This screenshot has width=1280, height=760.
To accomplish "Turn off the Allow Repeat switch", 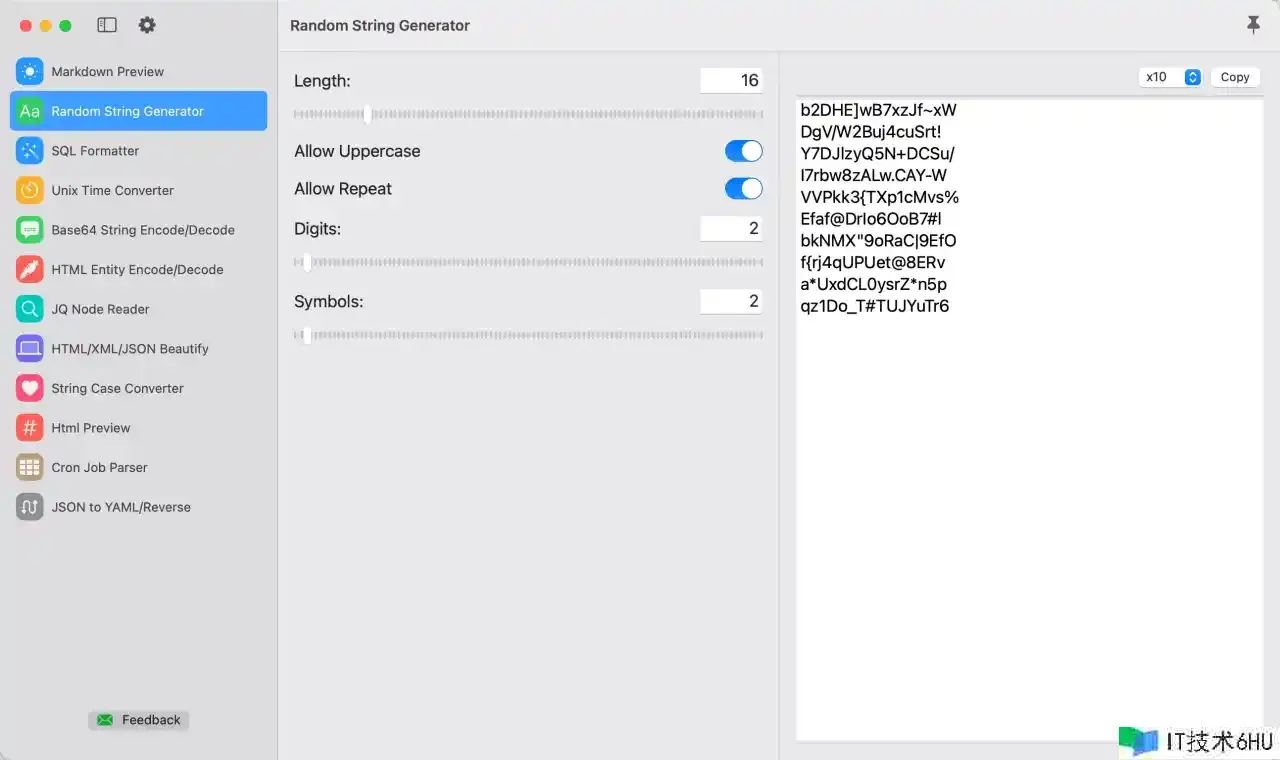I will coord(743,189).
